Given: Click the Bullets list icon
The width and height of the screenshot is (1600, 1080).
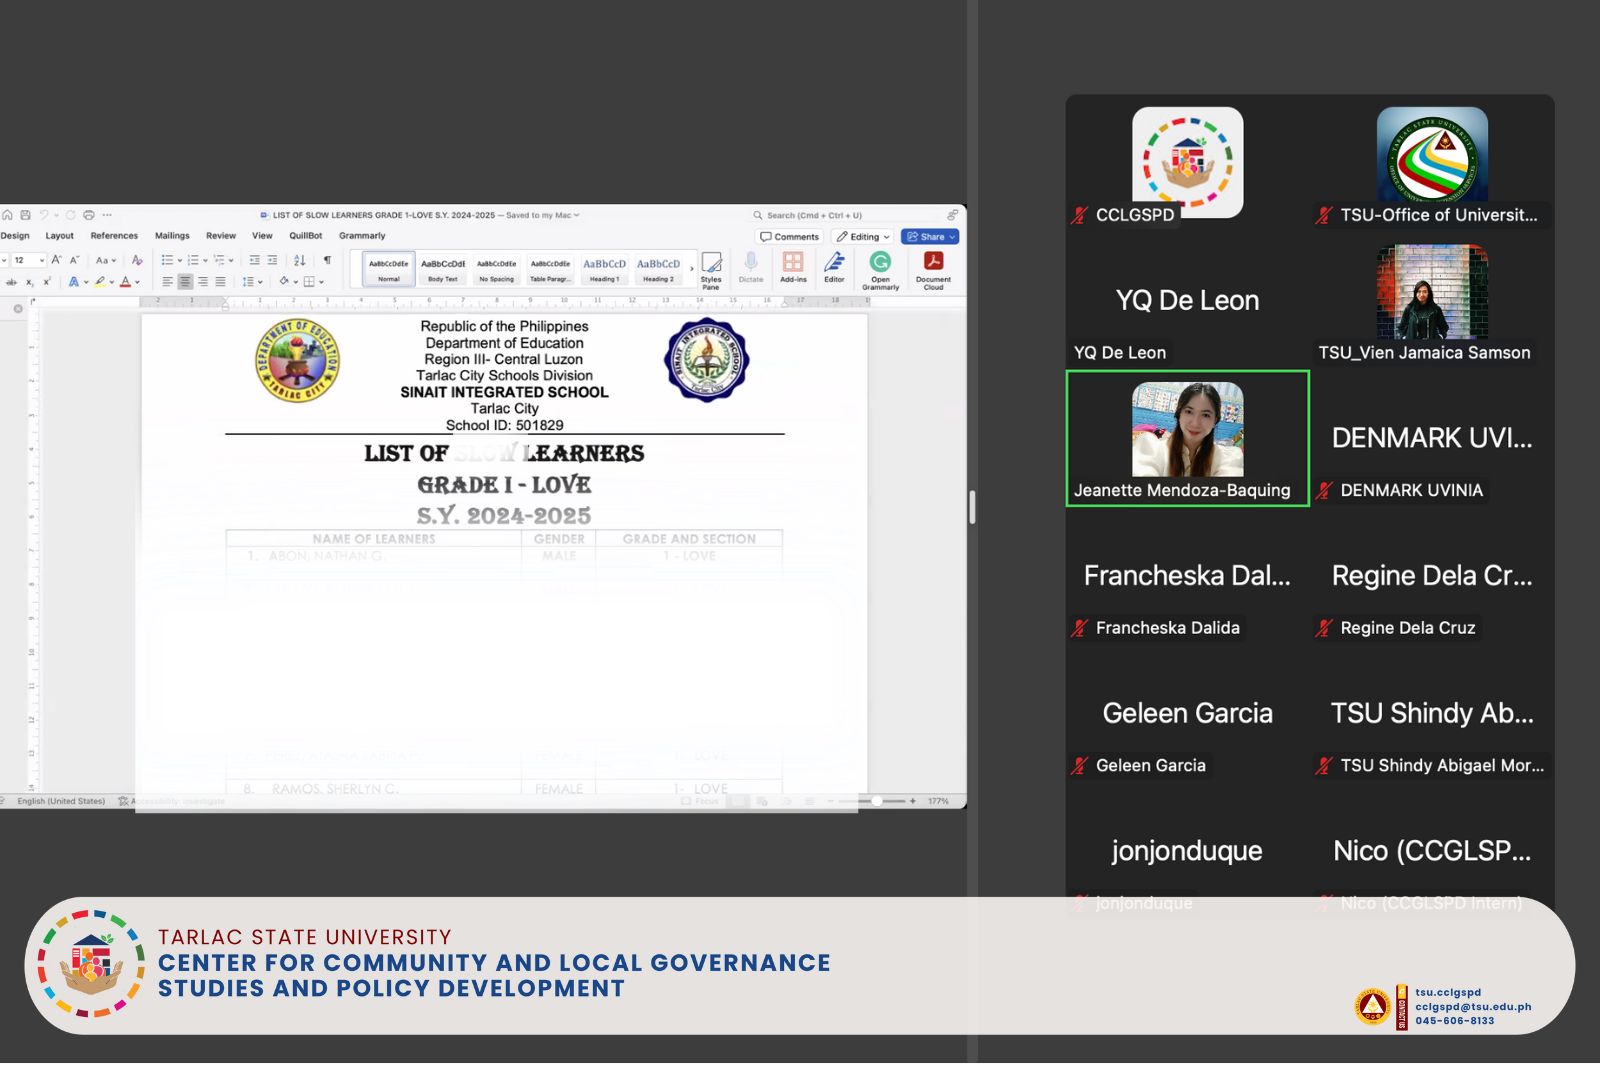Looking at the screenshot, I should [x=167, y=260].
